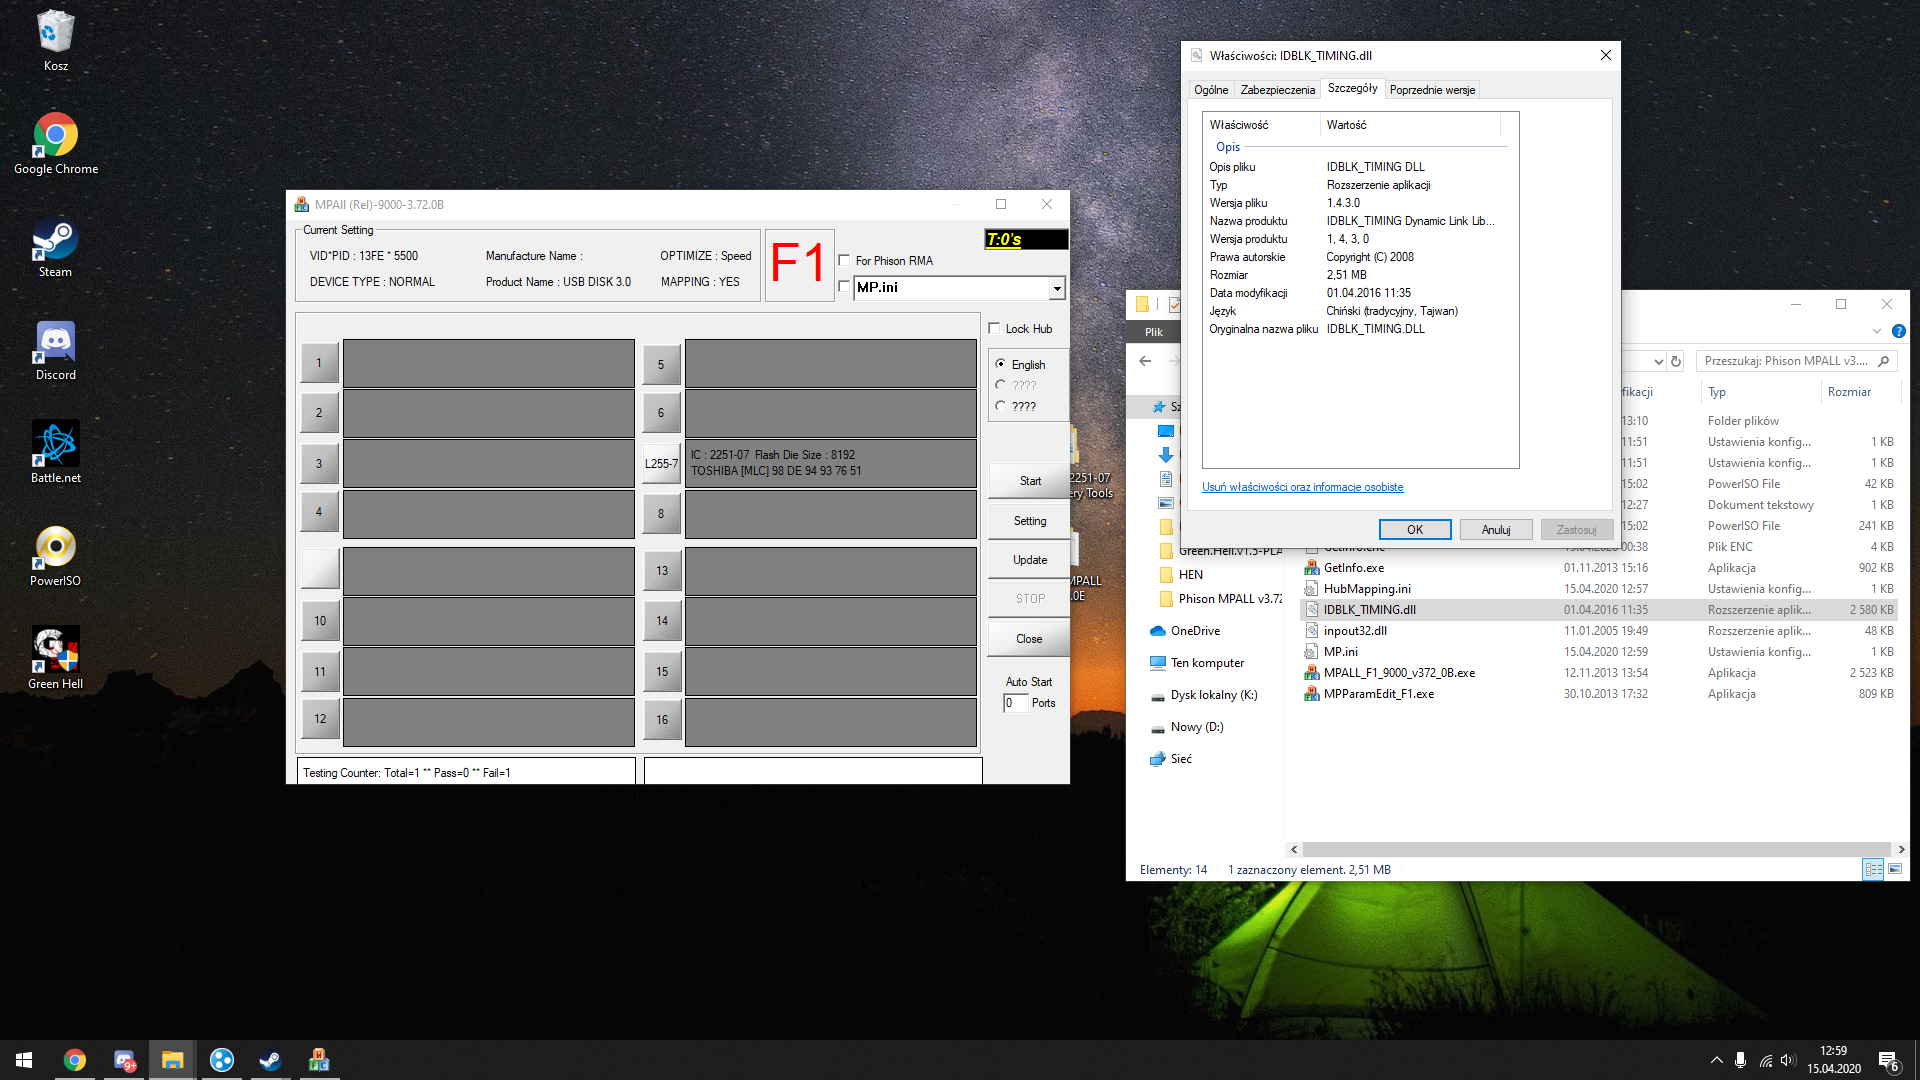Open the Kosz recycle bin desktop icon
The image size is (1920, 1080).
56,40
